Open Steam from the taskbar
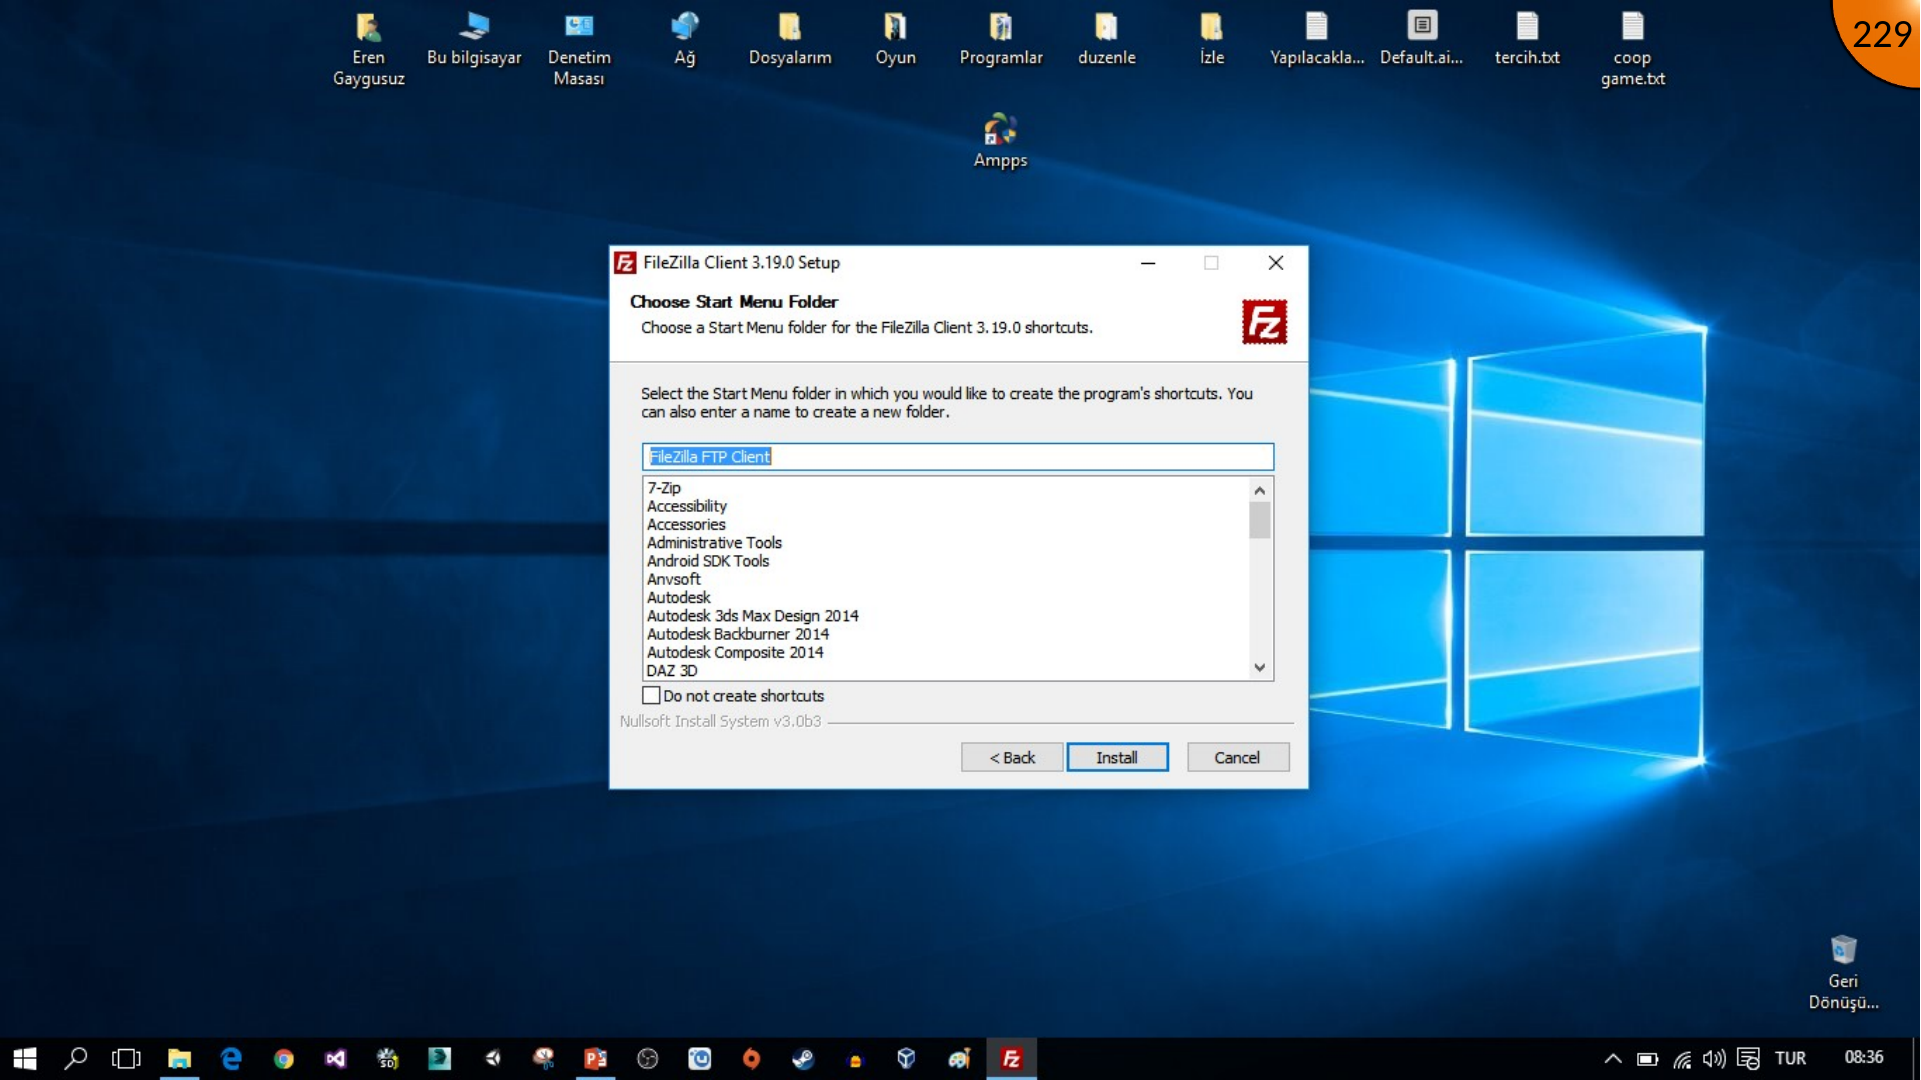 [803, 1058]
